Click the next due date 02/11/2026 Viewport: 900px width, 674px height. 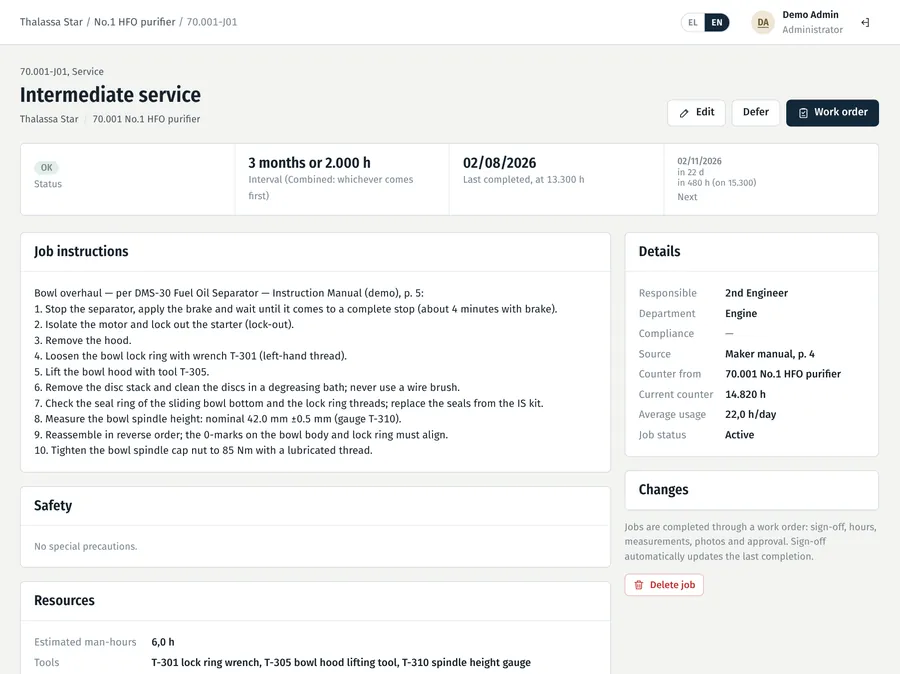699,161
